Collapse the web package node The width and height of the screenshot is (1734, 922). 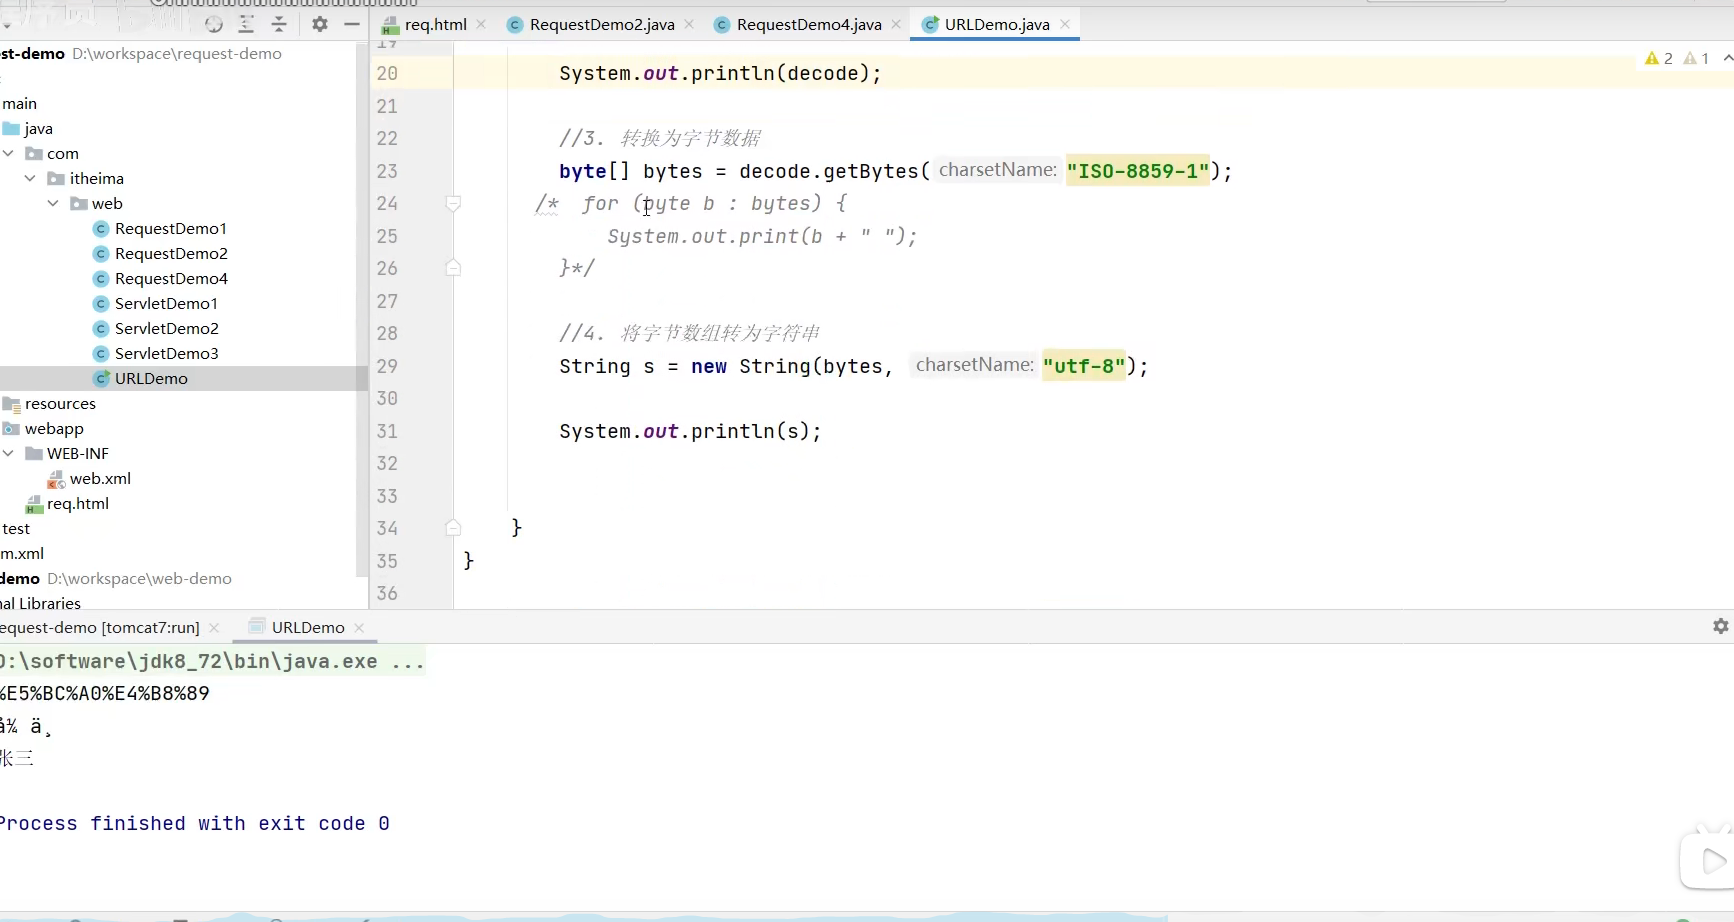tap(53, 203)
